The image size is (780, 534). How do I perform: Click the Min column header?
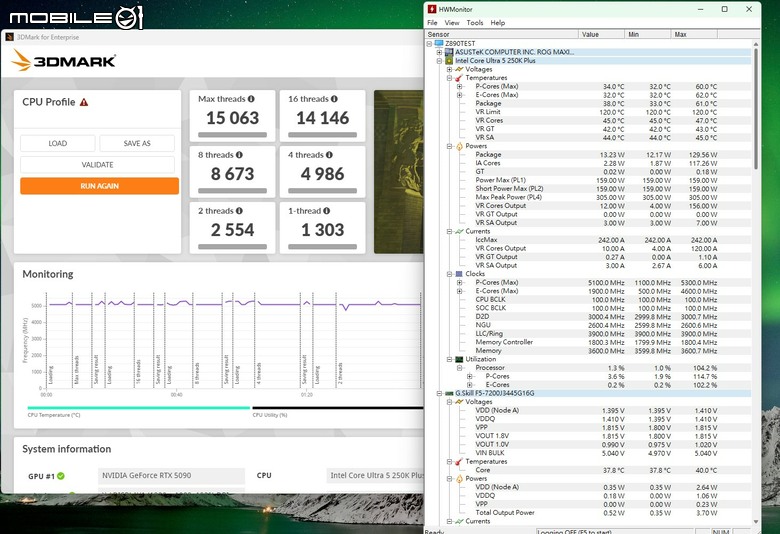coord(647,34)
